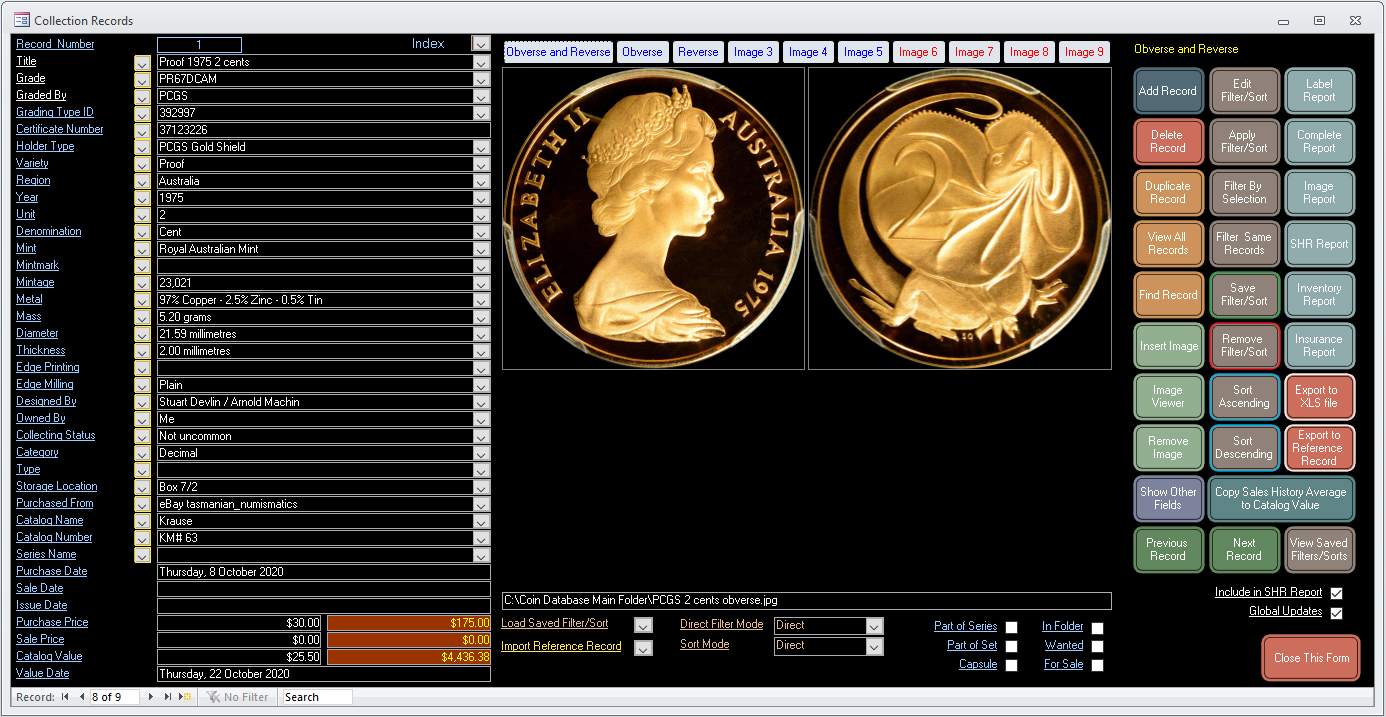Click the coin reverse lizard image
The height and width of the screenshot is (717, 1386).
960,218
